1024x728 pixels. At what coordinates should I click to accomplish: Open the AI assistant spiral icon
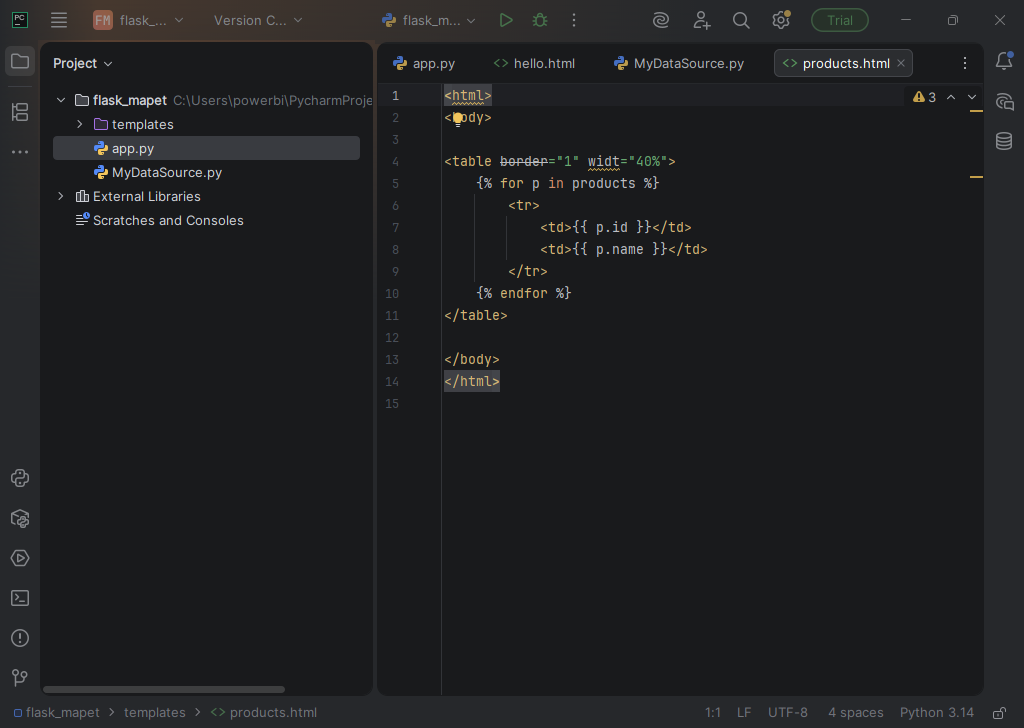pyautogui.click(x=661, y=20)
